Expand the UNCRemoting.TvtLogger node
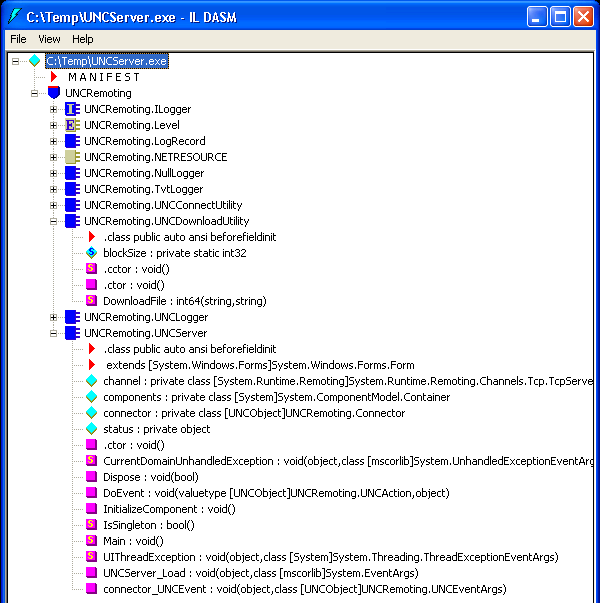 [x=53, y=189]
